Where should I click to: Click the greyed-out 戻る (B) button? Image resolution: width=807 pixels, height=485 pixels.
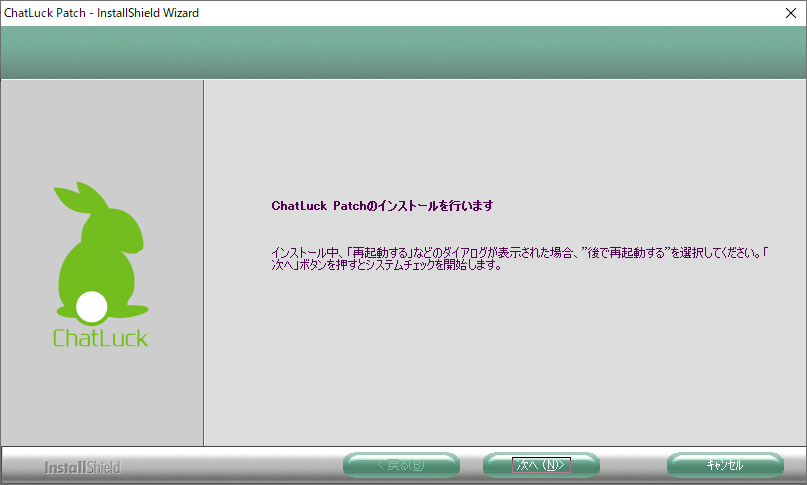(x=400, y=465)
